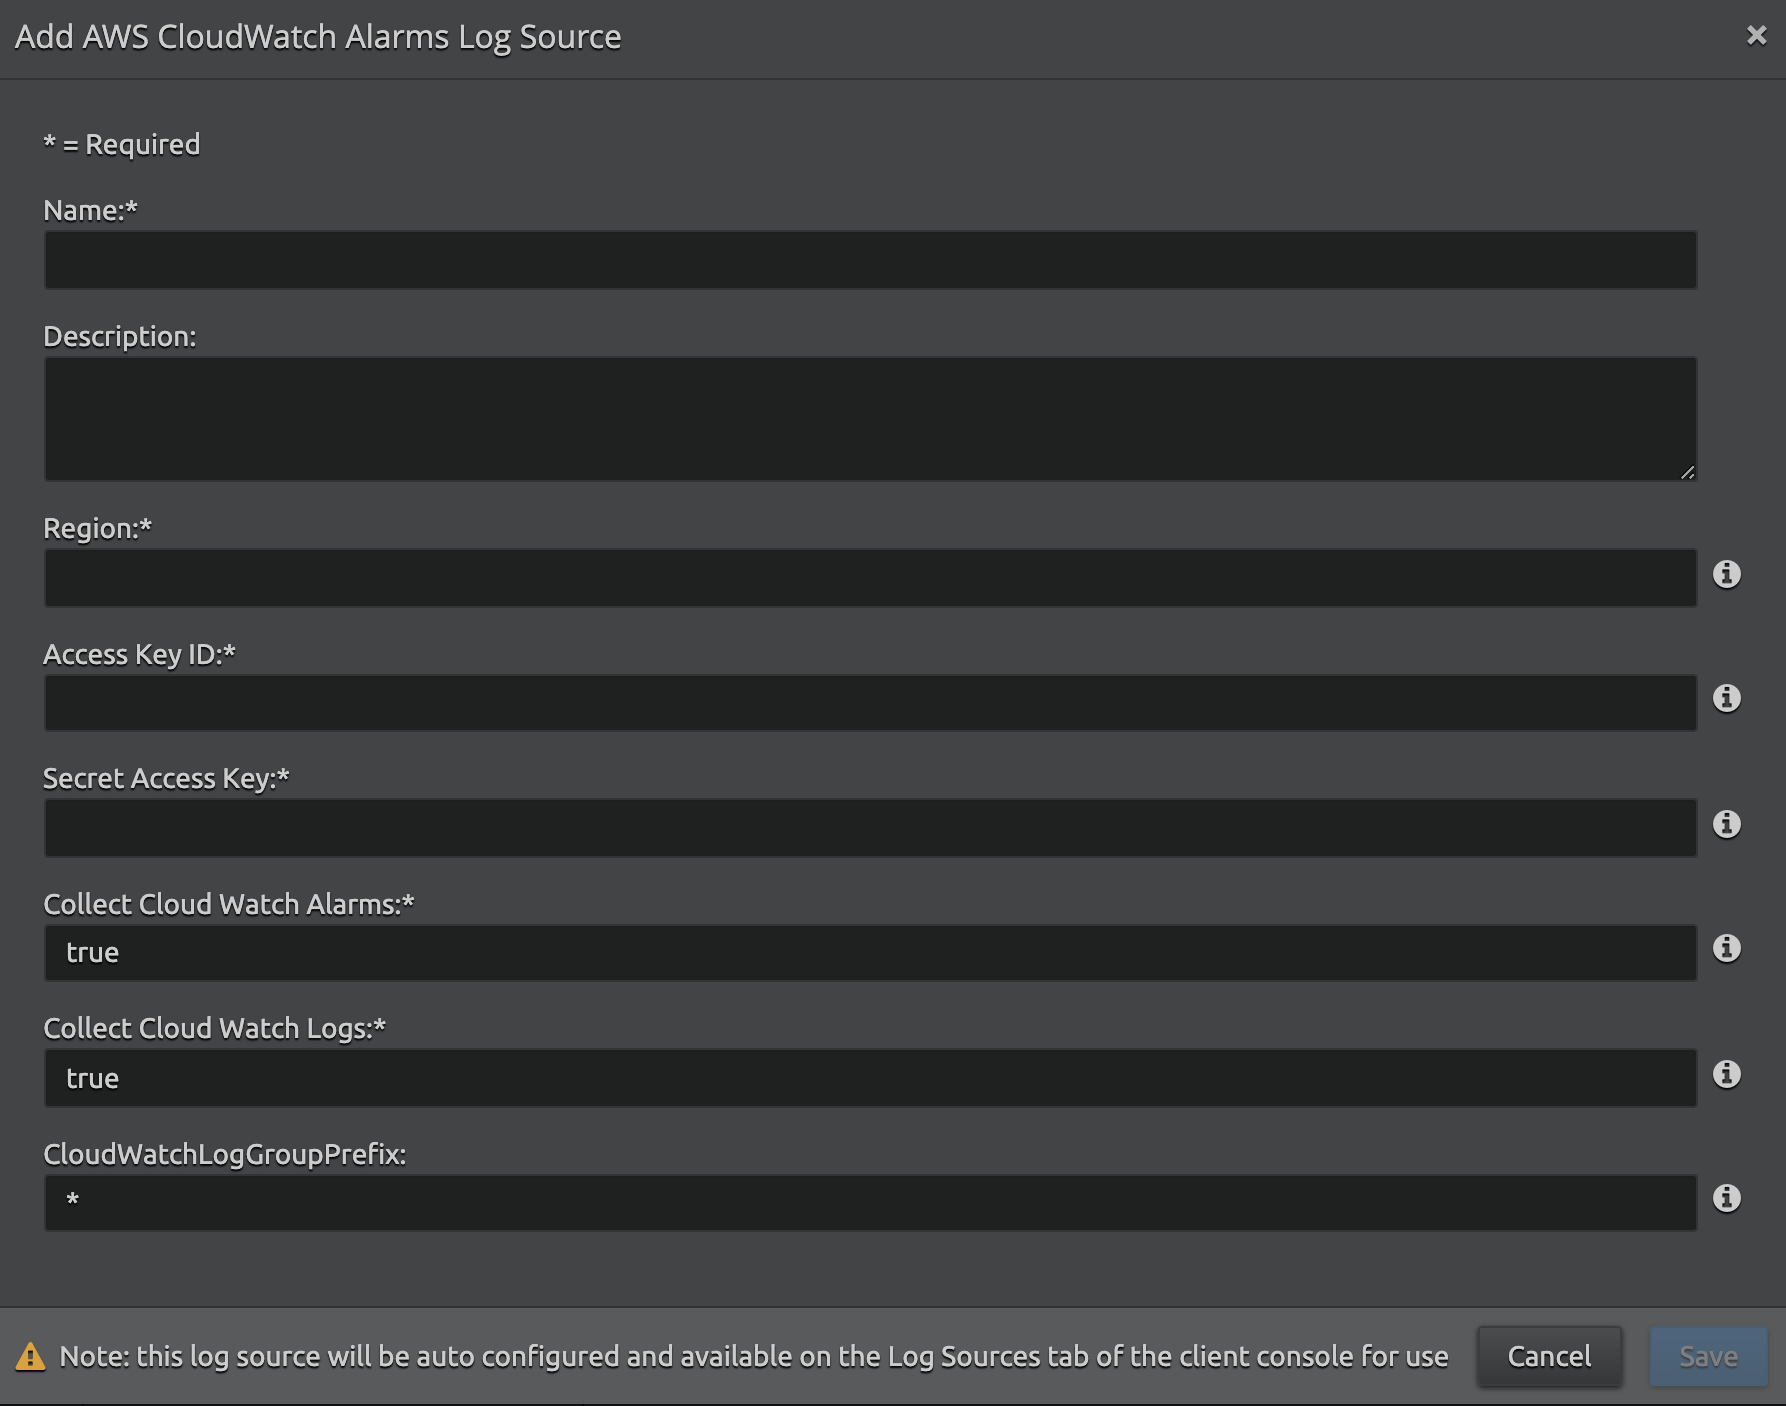
Task: Click Cancel button
Action: coord(1549,1356)
